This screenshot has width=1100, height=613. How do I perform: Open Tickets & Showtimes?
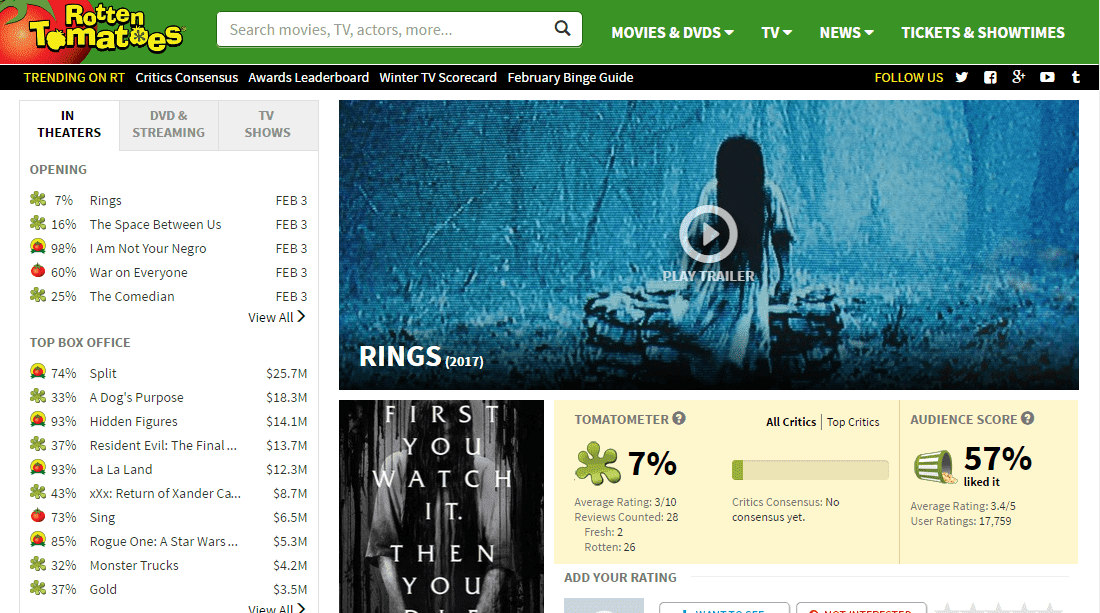tap(983, 32)
